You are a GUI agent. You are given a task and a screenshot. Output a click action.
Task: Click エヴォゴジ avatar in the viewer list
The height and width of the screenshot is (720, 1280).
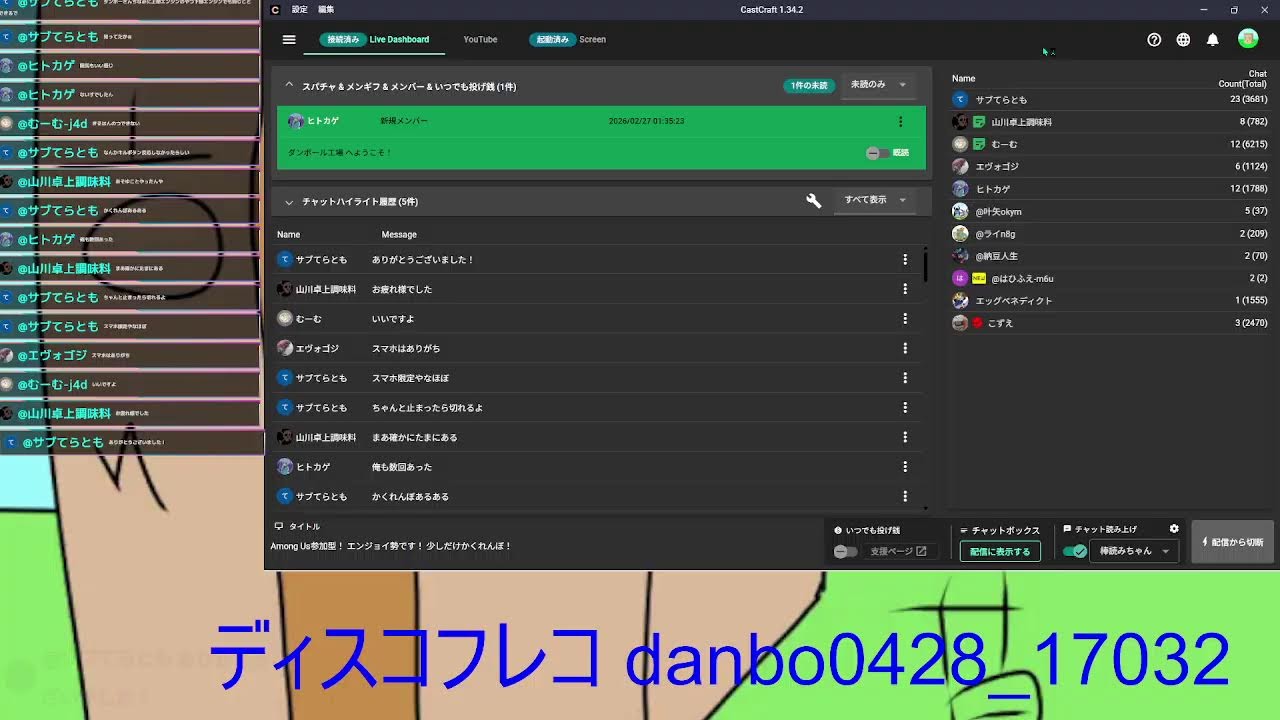tap(960, 167)
